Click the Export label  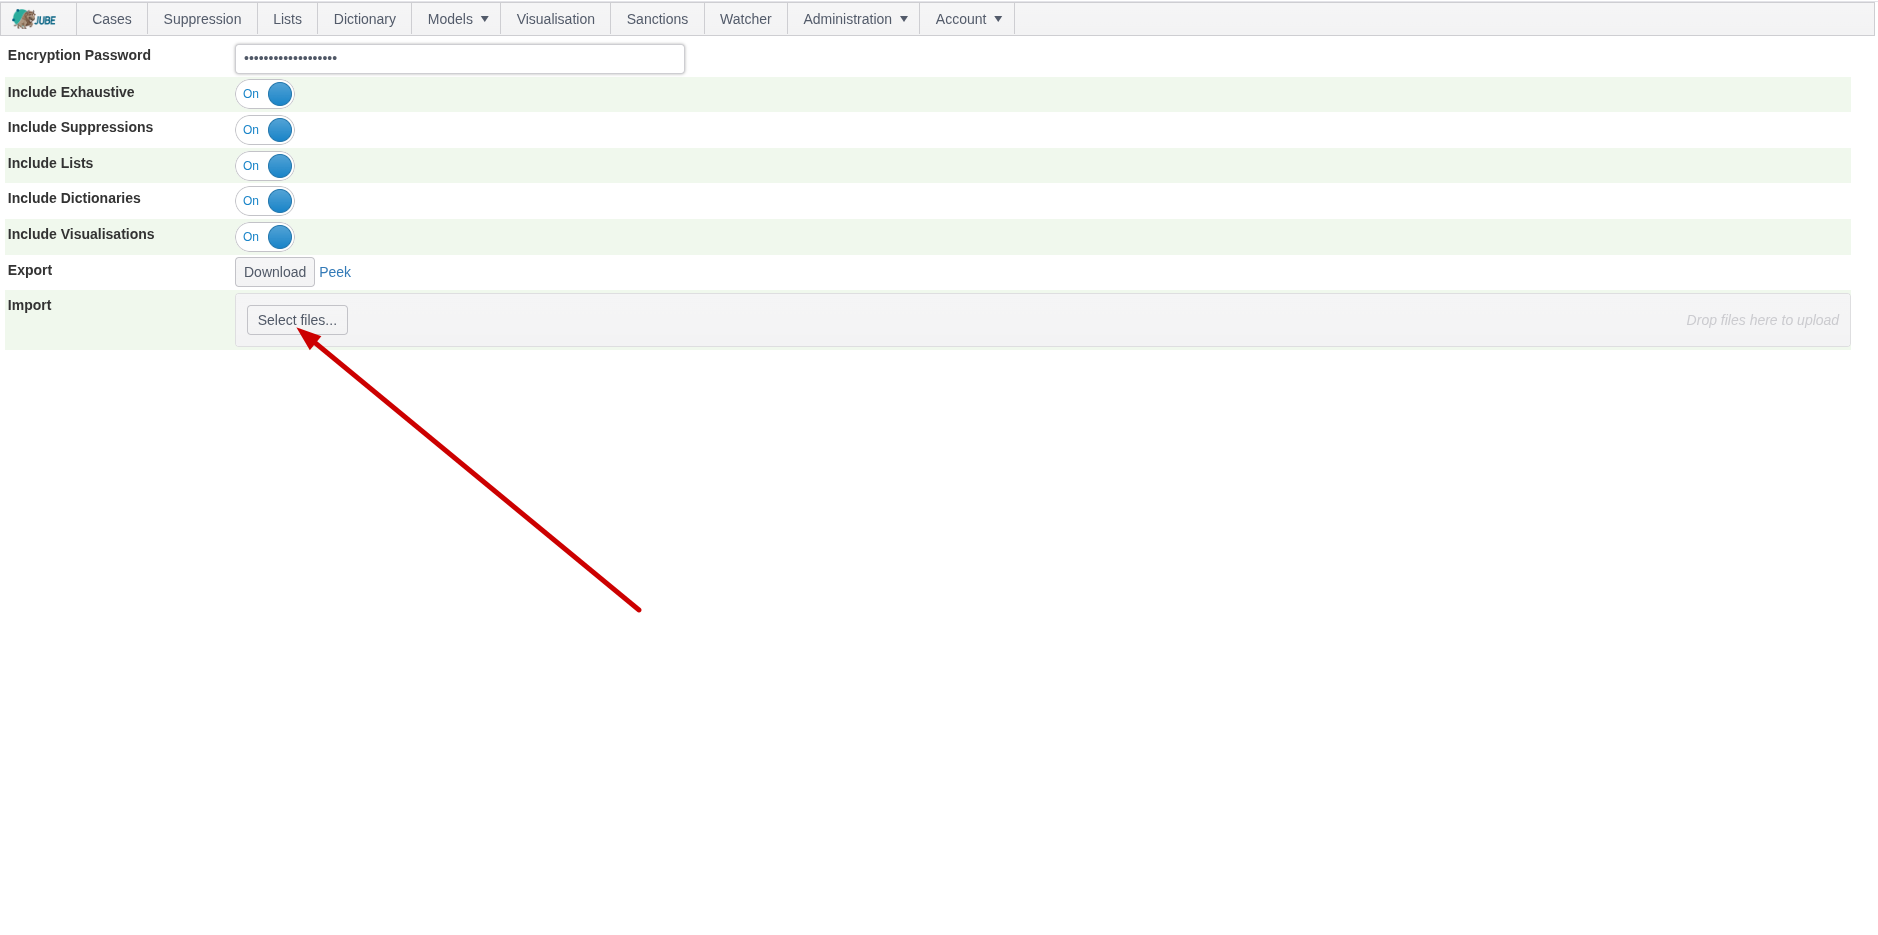(x=30, y=270)
